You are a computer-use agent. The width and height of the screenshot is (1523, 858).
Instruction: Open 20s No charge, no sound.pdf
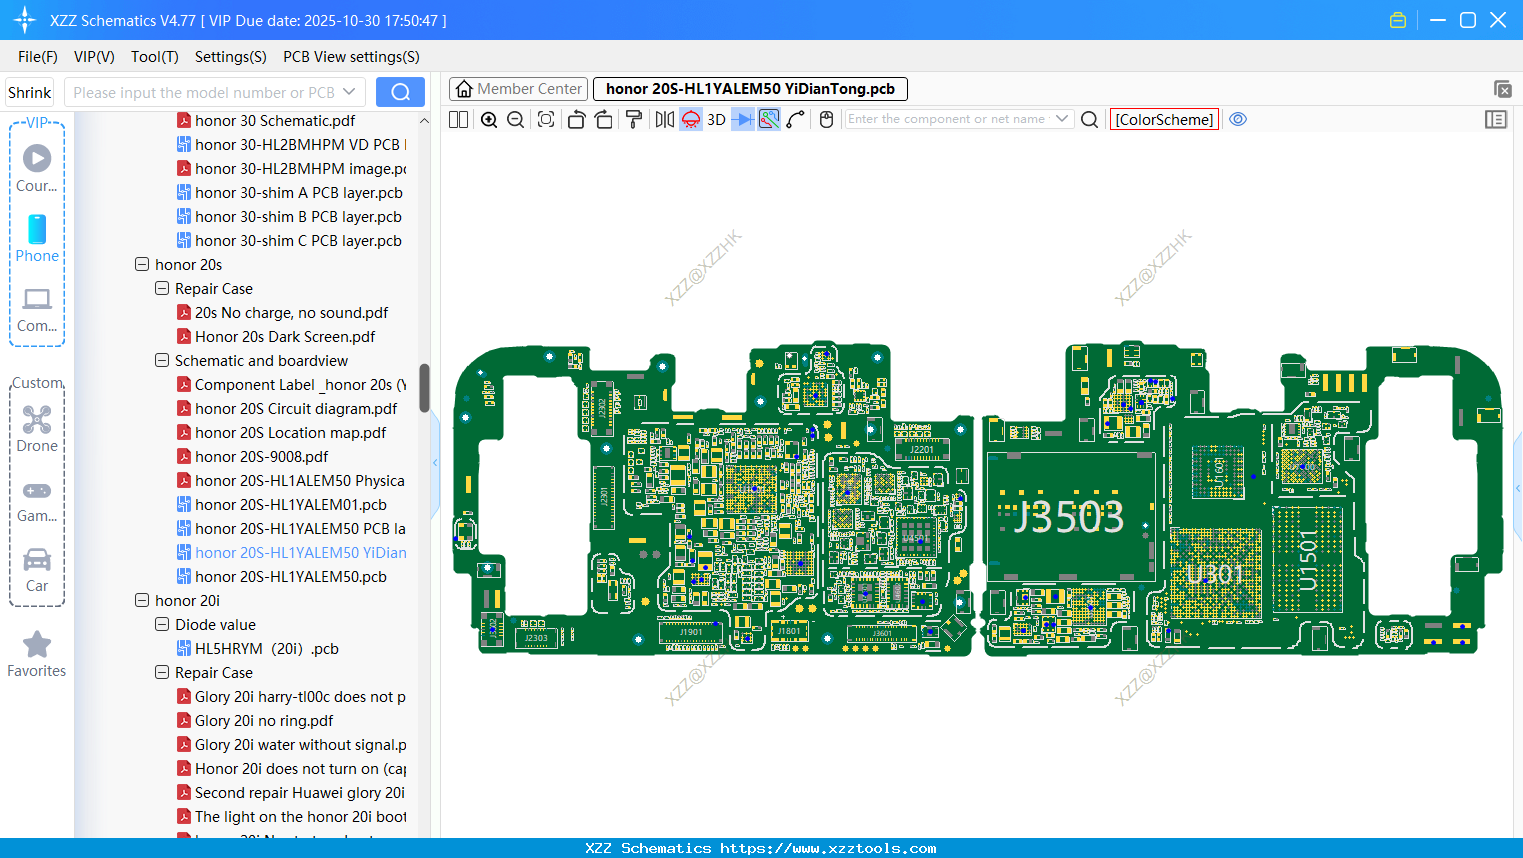291,313
